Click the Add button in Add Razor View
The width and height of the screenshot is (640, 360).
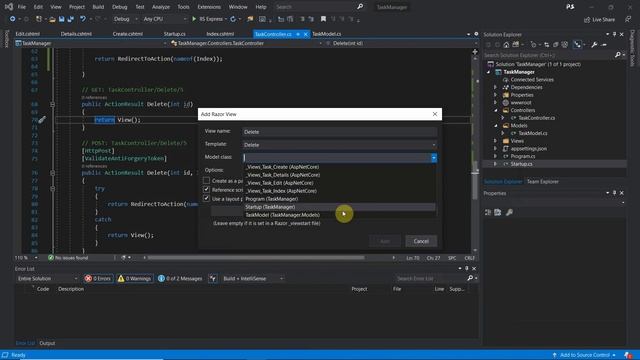click(385, 241)
